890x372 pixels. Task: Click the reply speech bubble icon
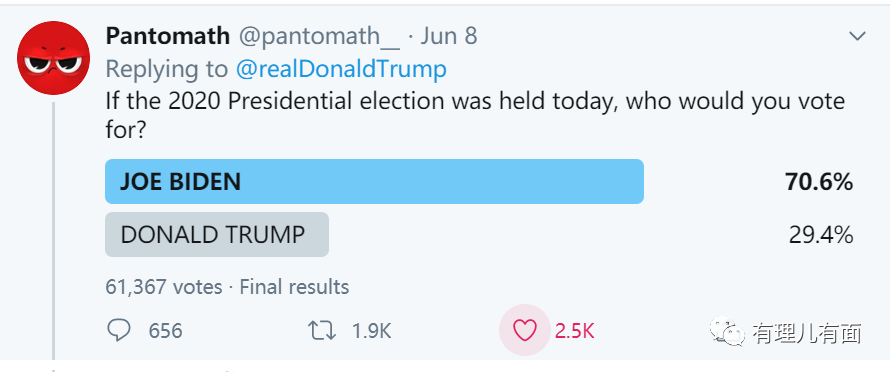tap(119, 331)
